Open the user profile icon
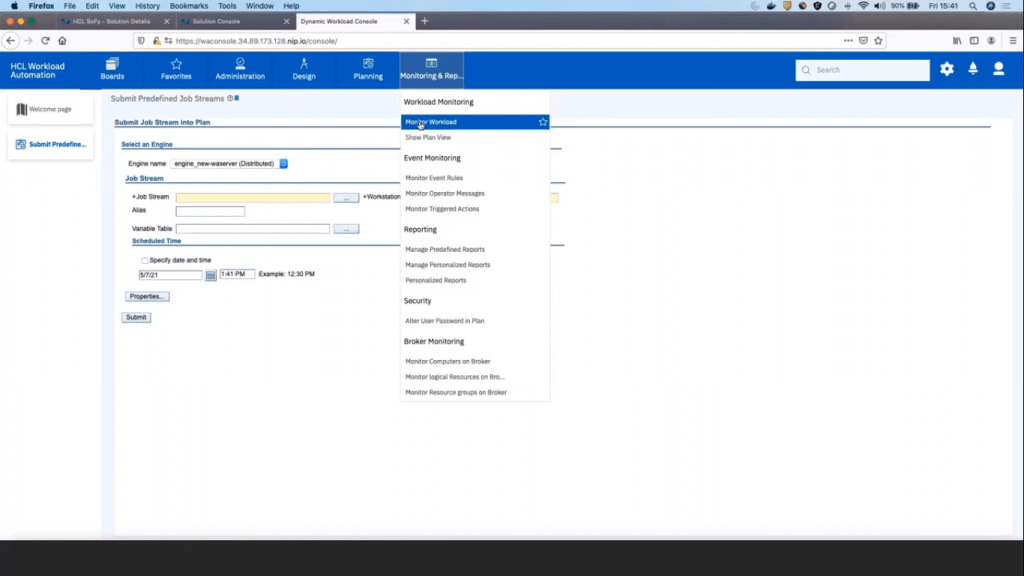1024x576 pixels. pyautogui.click(x=998, y=69)
